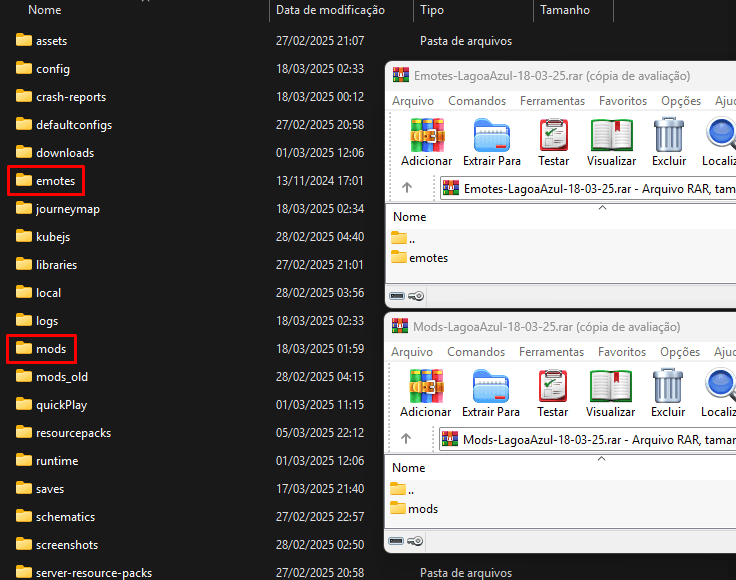
Task: Click the up-arrow button in the Emotes window
Action: click(x=407, y=187)
